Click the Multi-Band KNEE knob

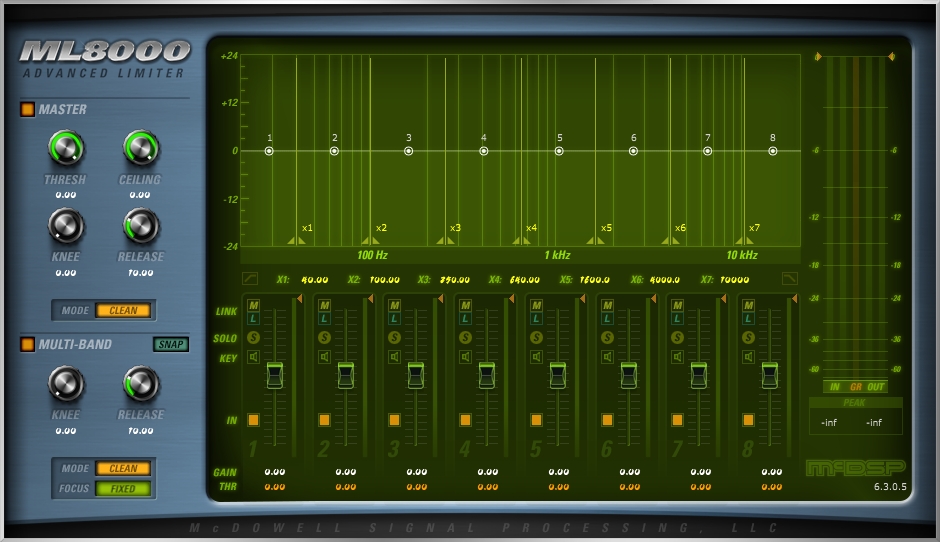(x=66, y=384)
